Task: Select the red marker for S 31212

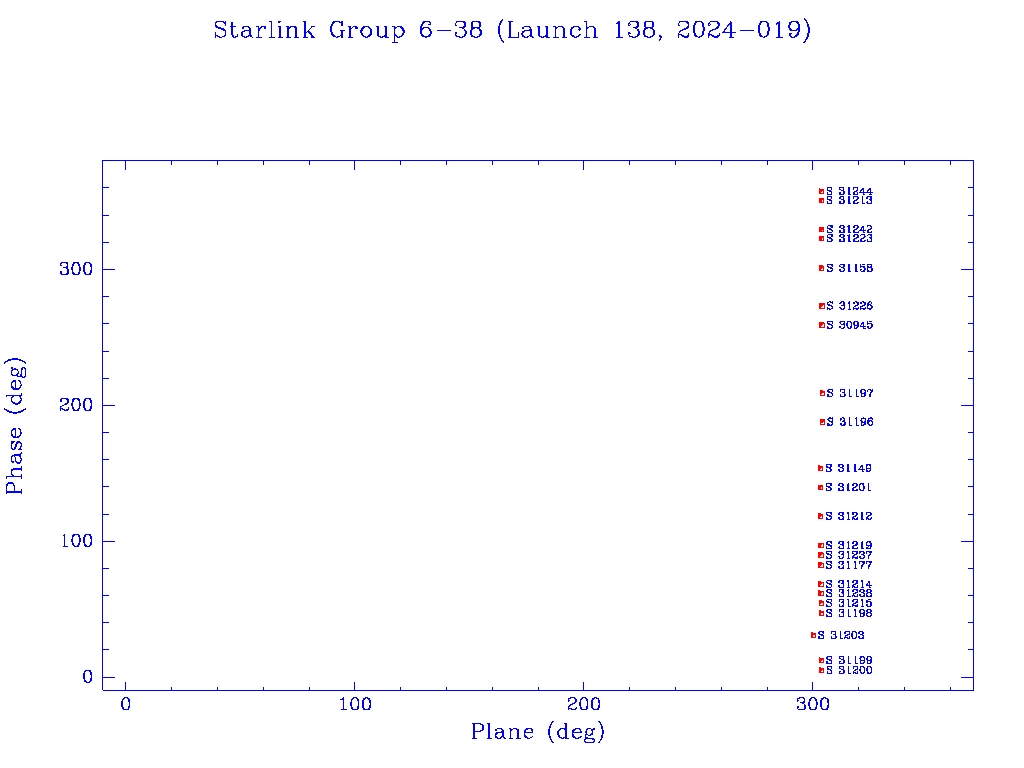Action: (820, 516)
